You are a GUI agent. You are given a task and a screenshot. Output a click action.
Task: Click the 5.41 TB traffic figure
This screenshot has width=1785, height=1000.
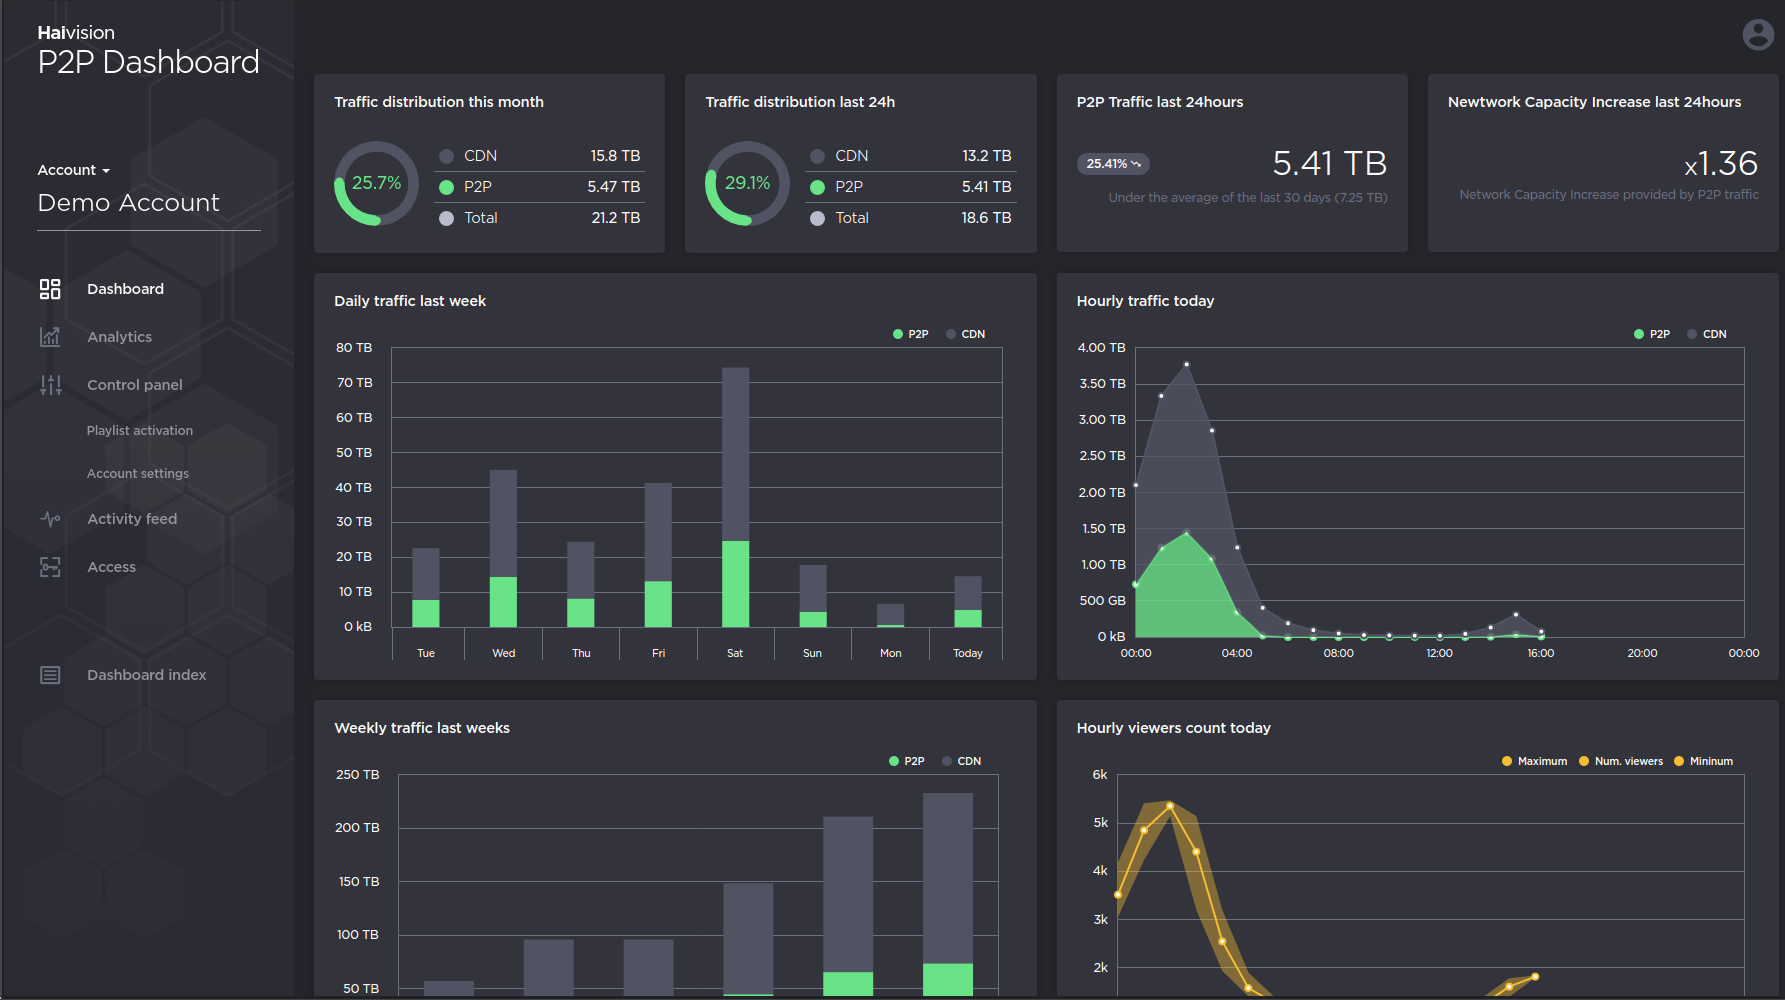[x=1329, y=163]
